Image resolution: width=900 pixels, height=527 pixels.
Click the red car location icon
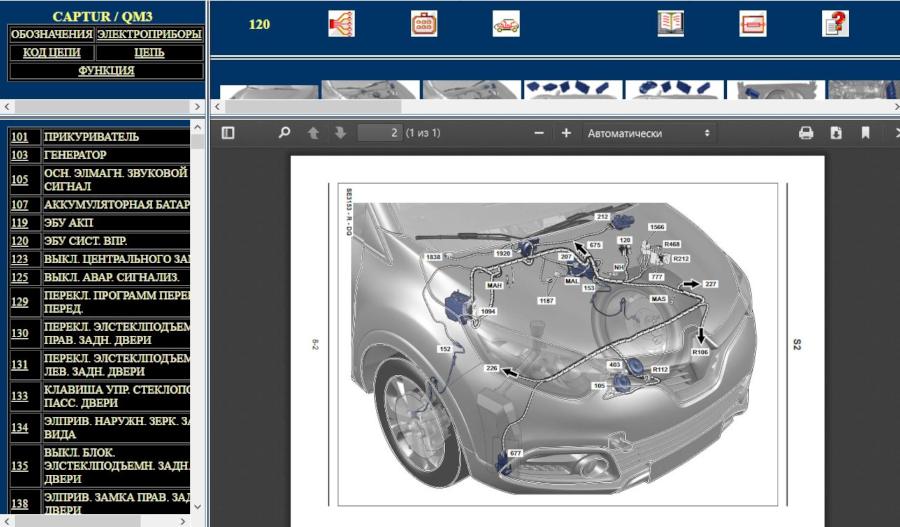[x=506, y=24]
